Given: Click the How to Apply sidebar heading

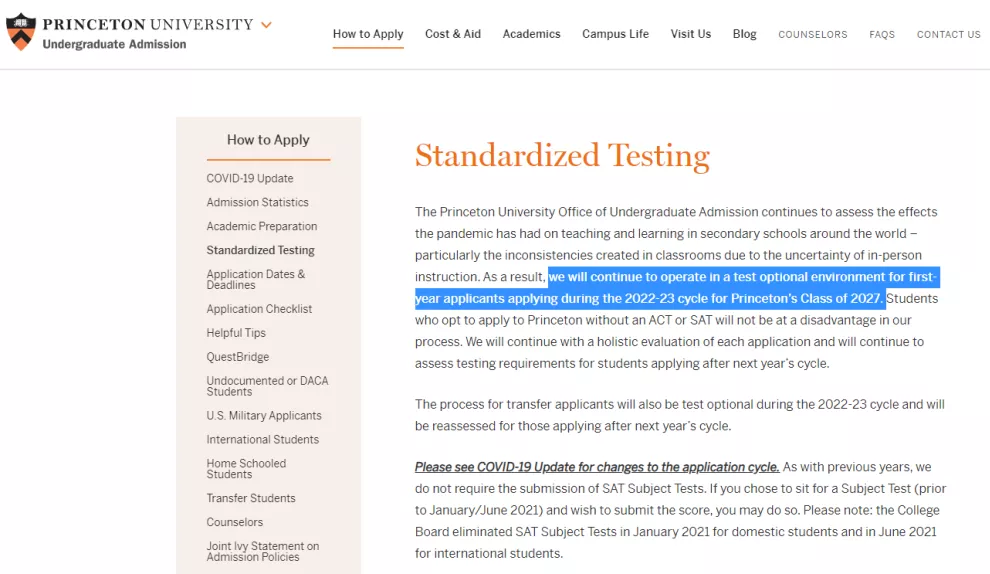Looking at the screenshot, I should [268, 140].
